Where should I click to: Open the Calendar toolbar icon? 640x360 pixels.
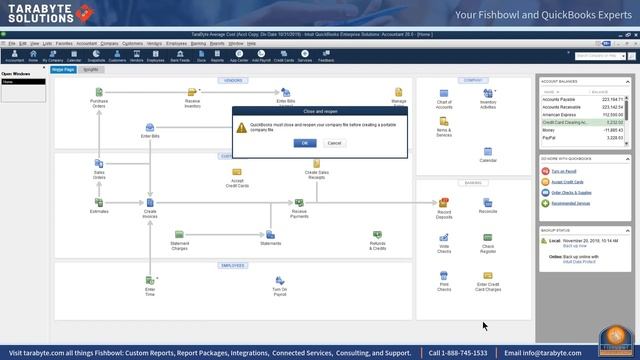coord(74,56)
